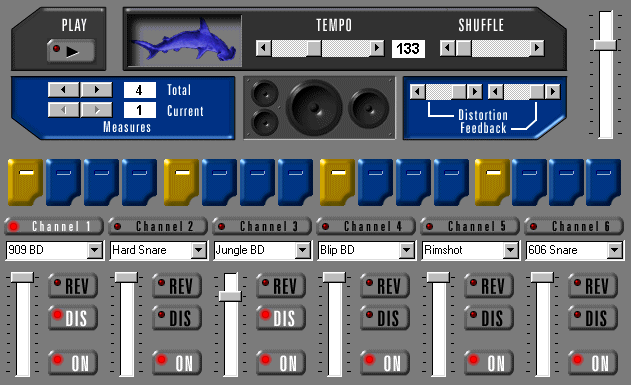
Task: Decrease tempo with the left arrow
Action: [264, 48]
